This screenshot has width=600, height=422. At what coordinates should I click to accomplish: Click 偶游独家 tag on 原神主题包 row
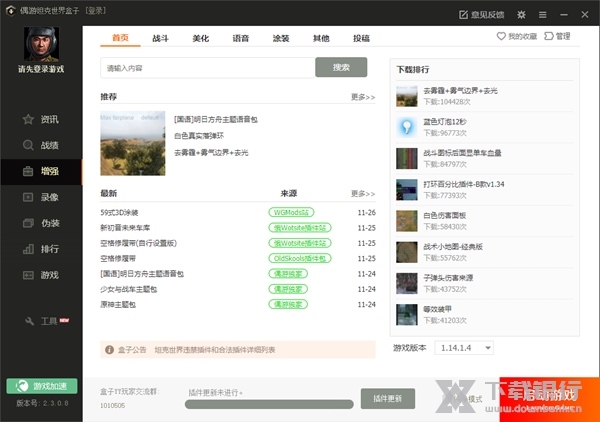tap(288, 304)
